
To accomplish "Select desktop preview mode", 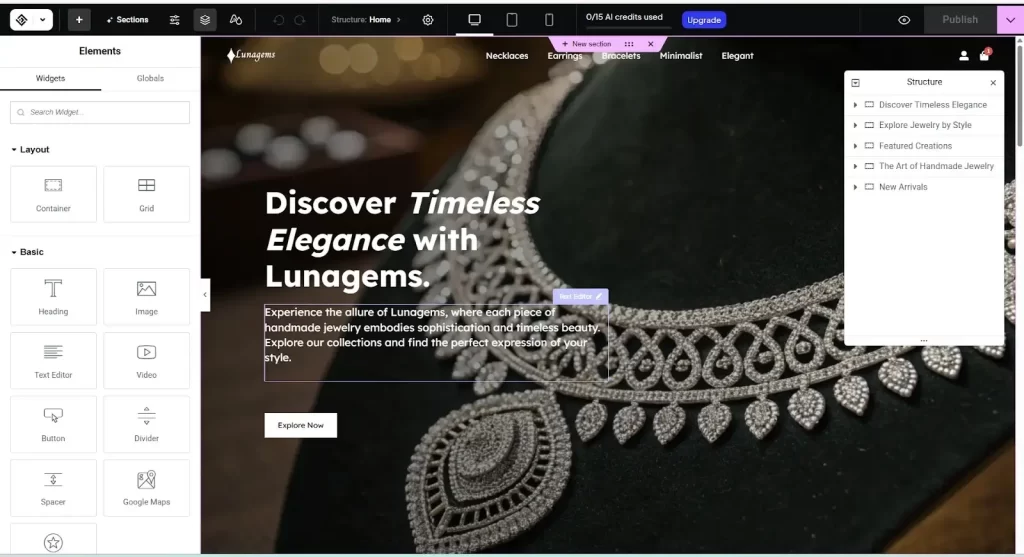I will (x=474, y=20).
